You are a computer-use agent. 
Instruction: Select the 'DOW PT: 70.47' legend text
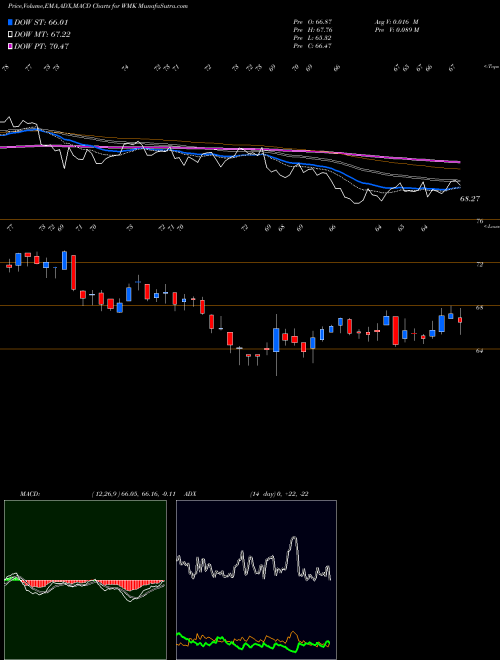pos(41,46)
